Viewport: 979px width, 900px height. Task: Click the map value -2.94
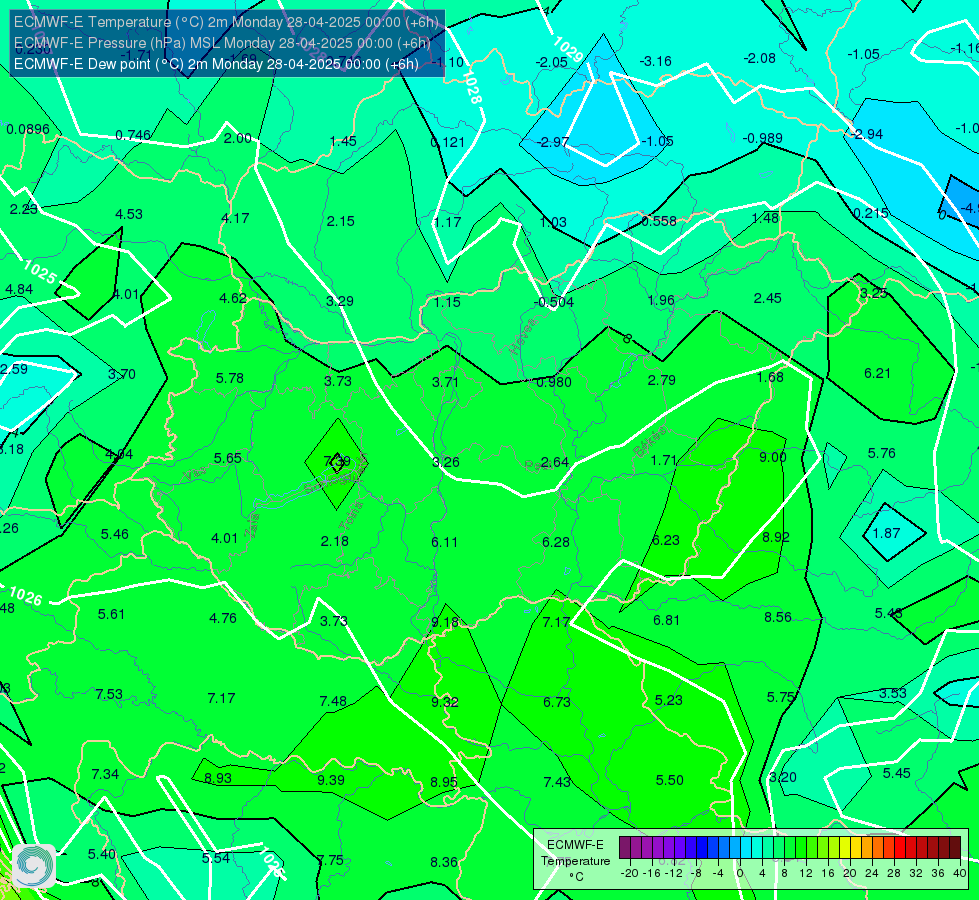[867, 134]
